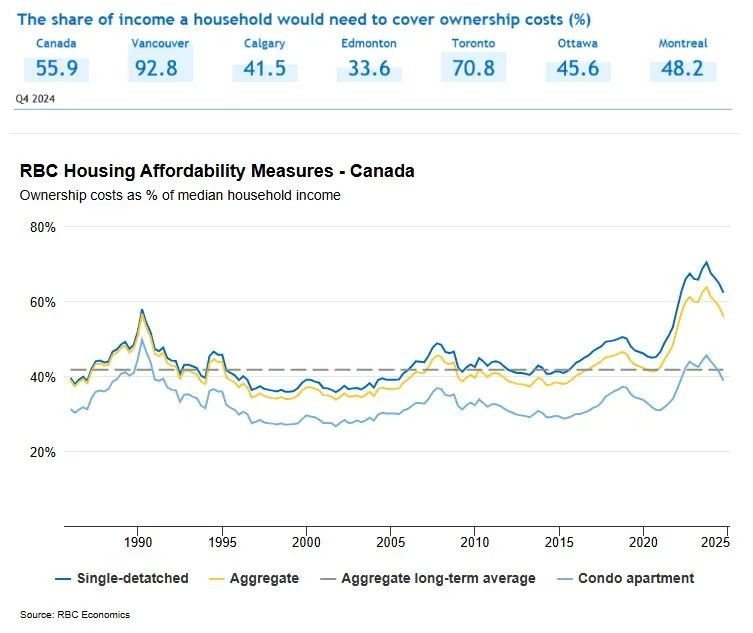
Task: Click the Edmonton 33.6 value box
Action: point(368,69)
